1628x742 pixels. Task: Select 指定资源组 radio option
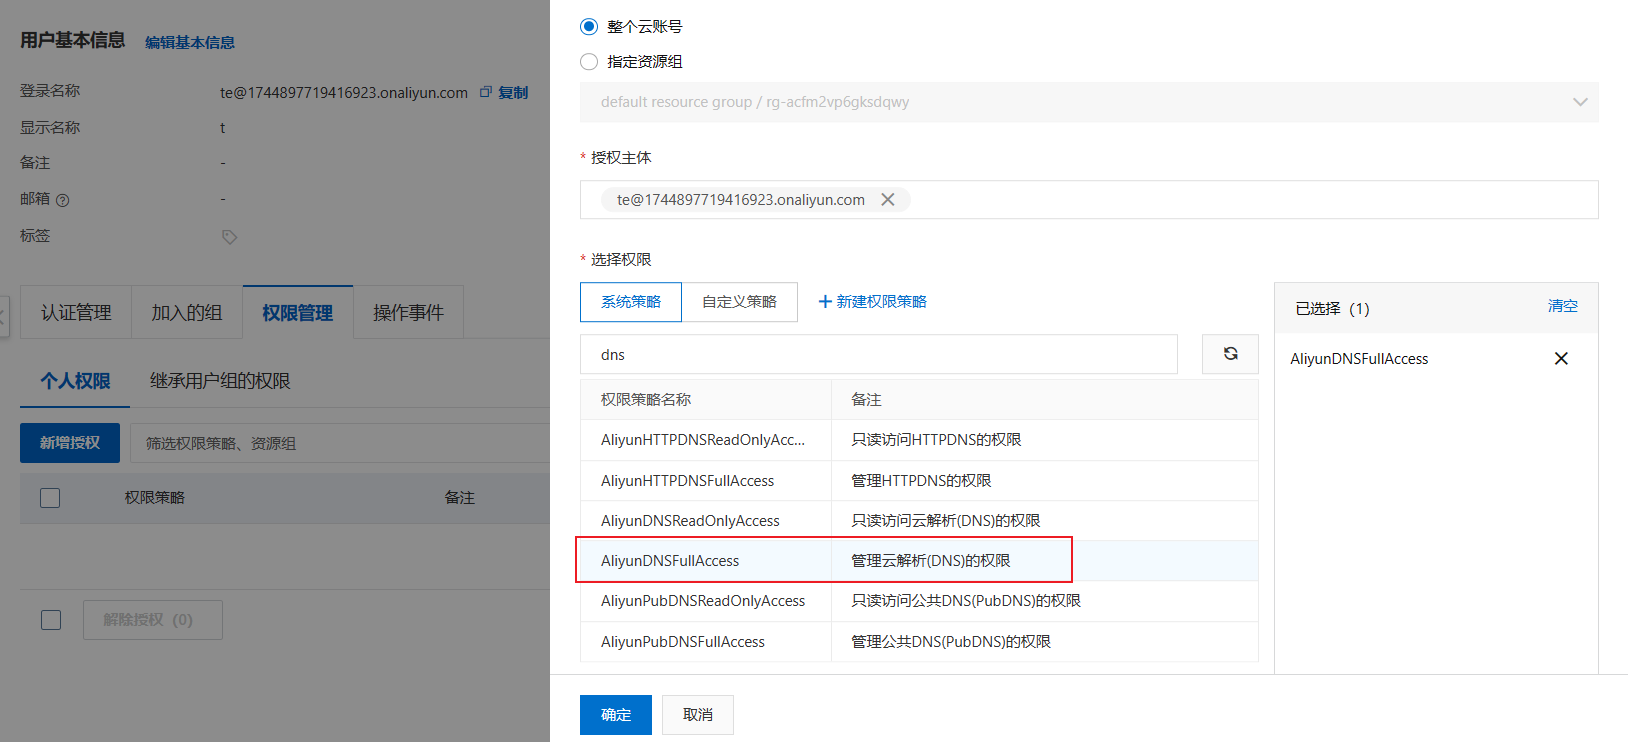tap(589, 62)
